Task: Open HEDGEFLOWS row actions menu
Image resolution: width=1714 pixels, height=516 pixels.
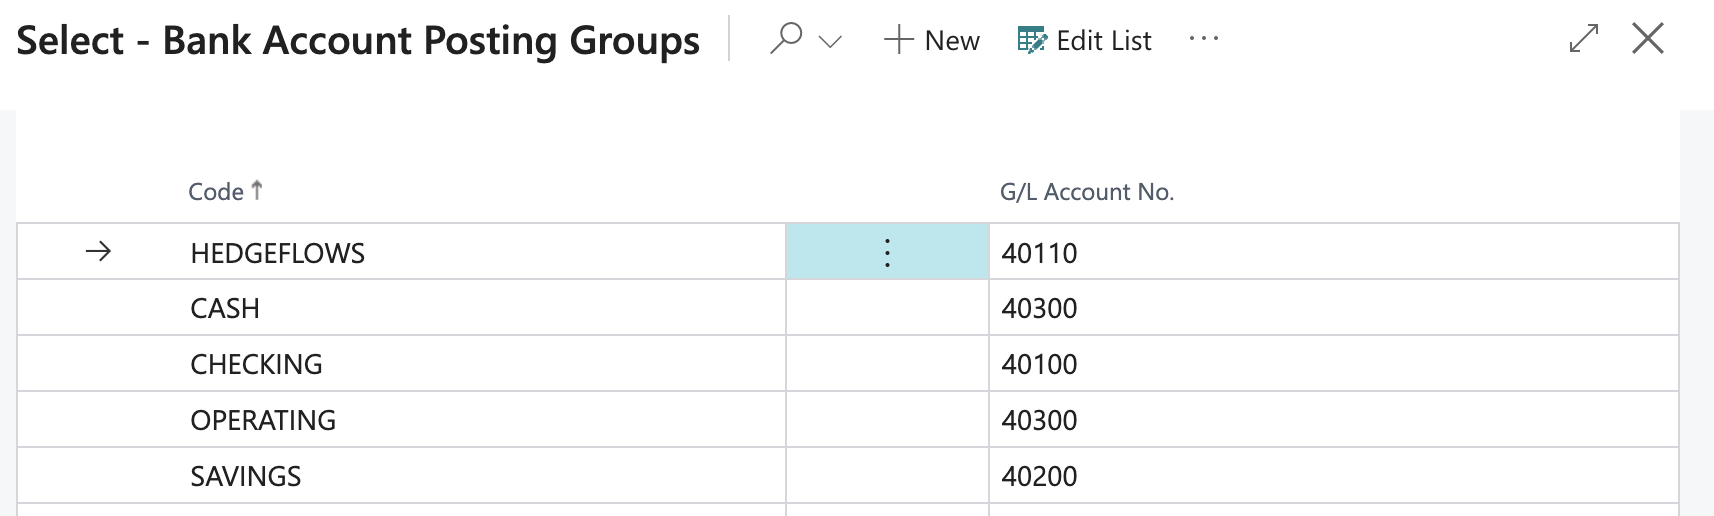Action: (x=887, y=253)
